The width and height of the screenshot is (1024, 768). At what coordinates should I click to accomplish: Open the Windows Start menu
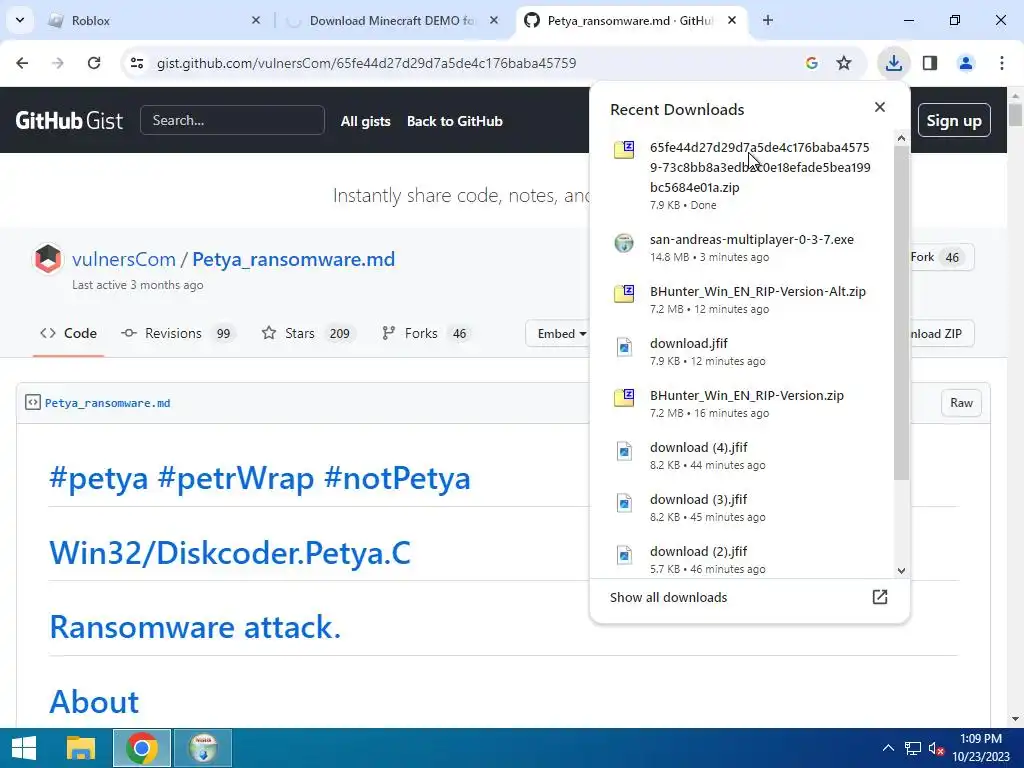coord(24,748)
